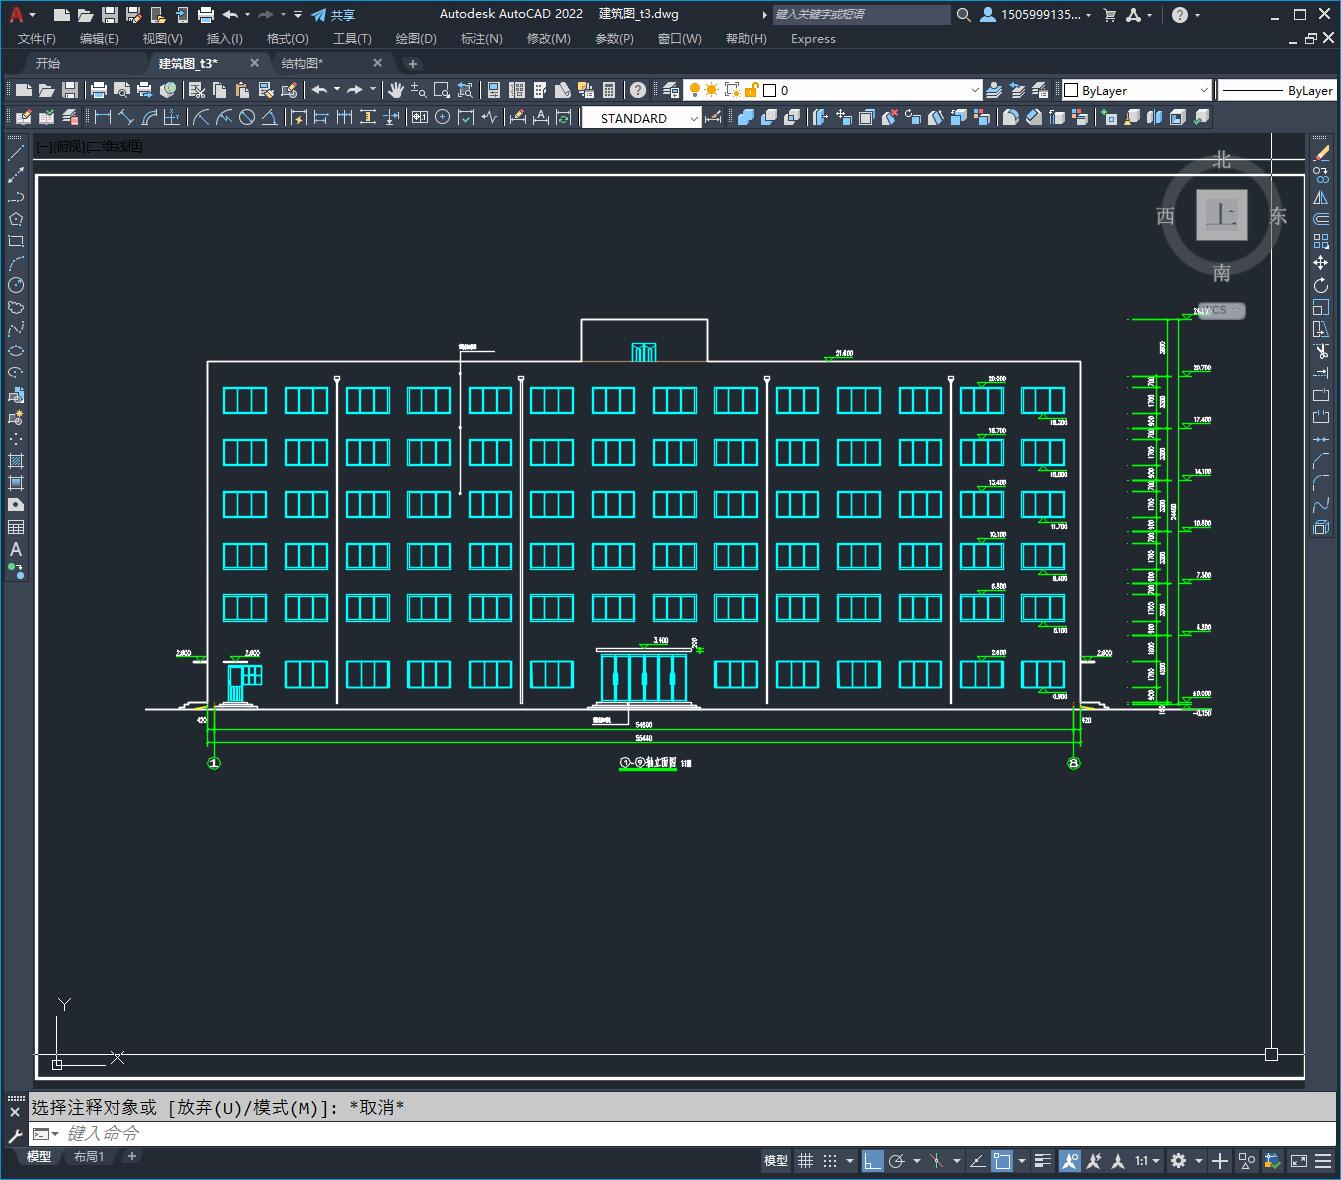The height and width of the screenshot is (1180, 1341).
Task: Toggle object snap in status bar
Action: (x=1003, y=1161)
